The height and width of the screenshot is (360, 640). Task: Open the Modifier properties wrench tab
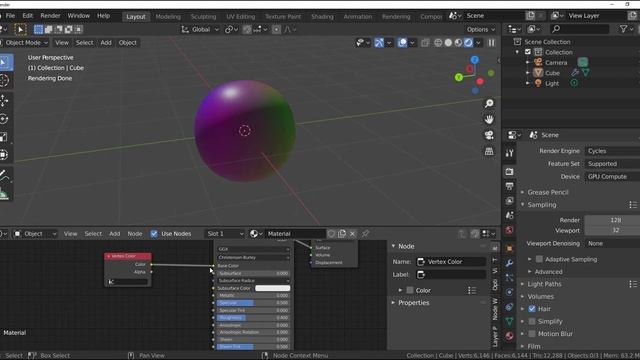(509, 263)
